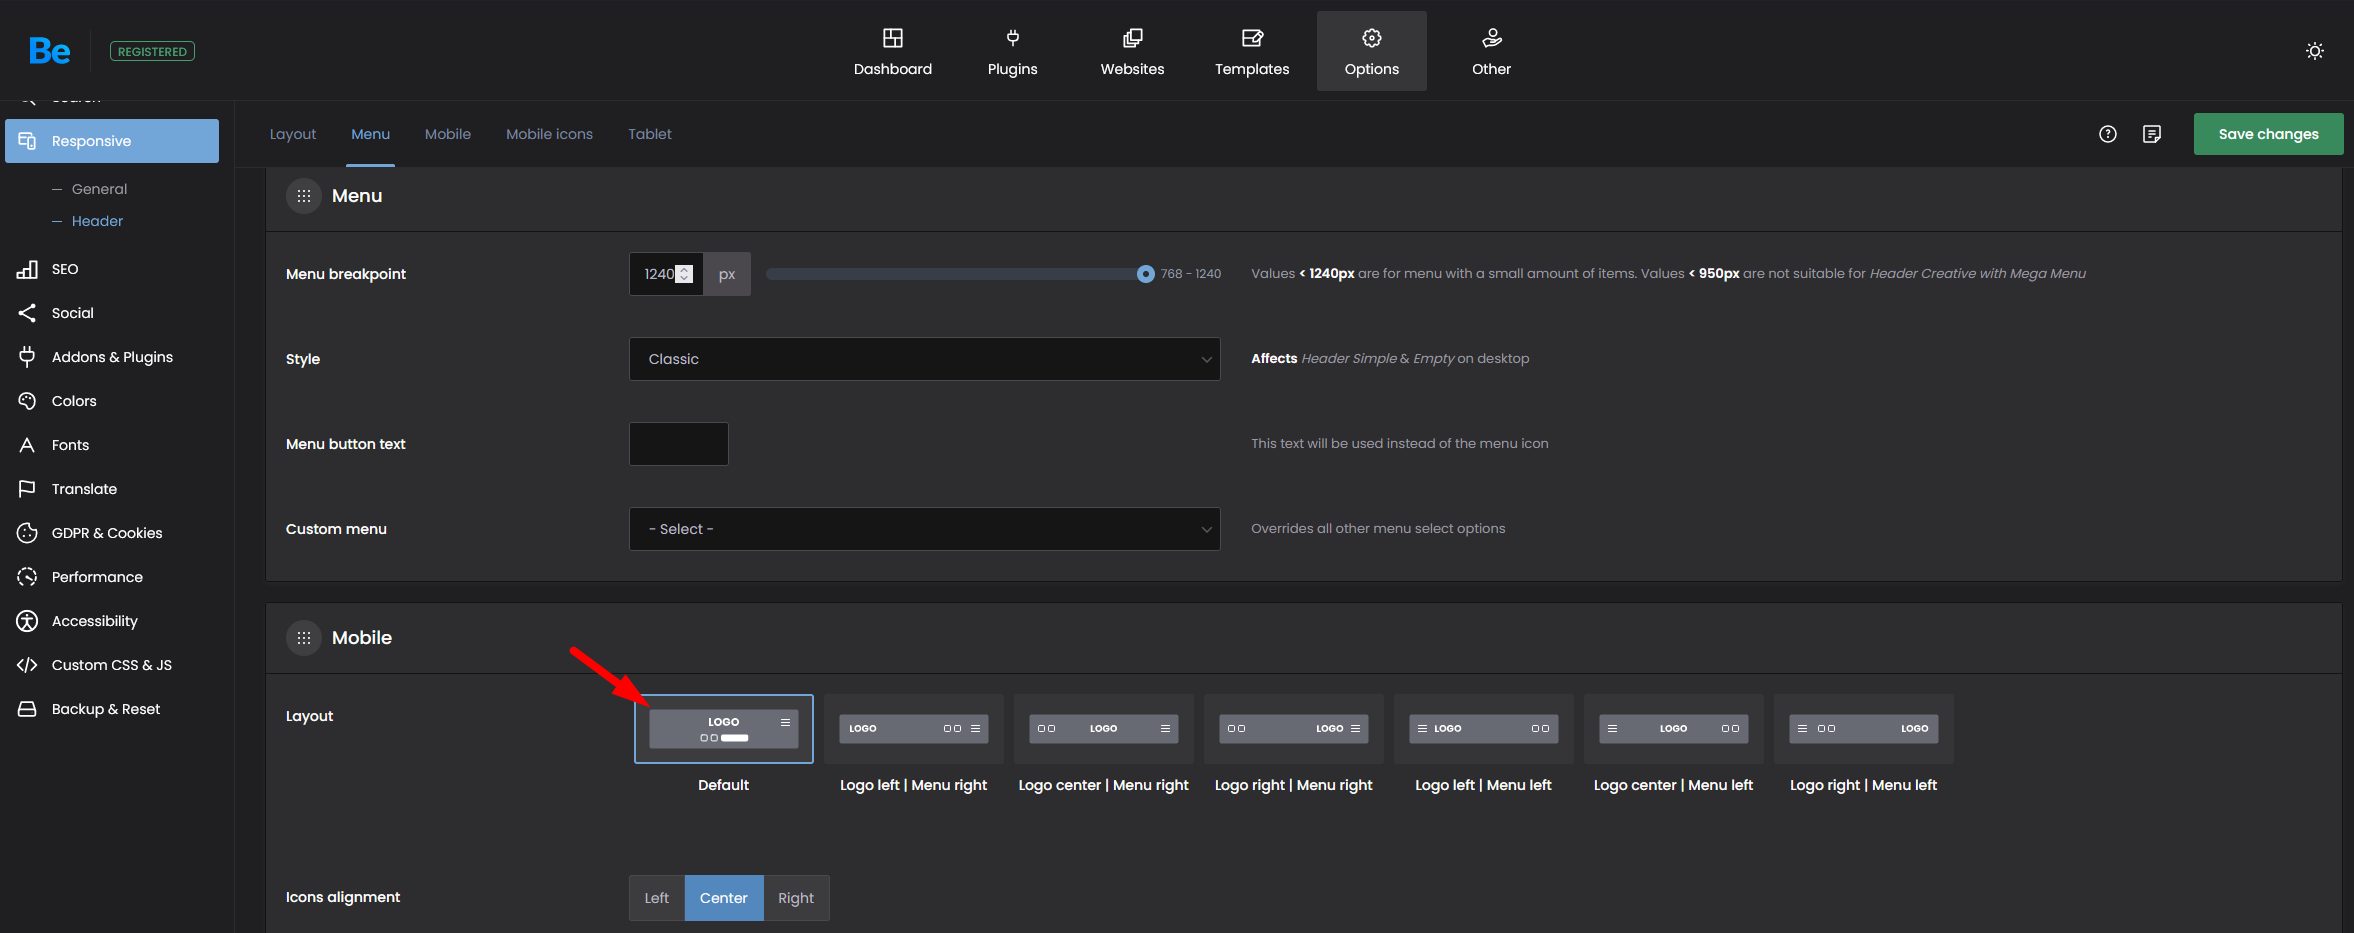Viewport: 2354px width, 933px height.
Task: Click the REGISTERED badge
Action: click(152, 52)
